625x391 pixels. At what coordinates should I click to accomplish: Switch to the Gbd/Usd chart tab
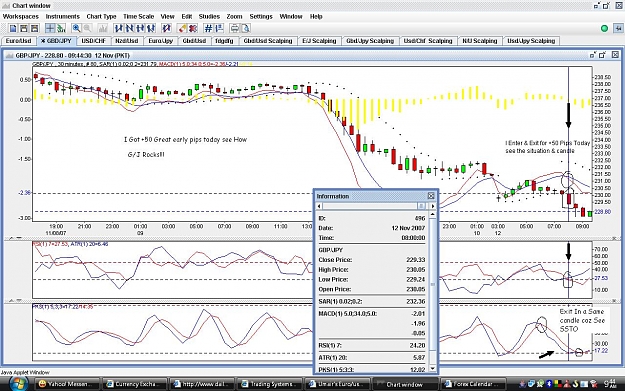click(194, 41)
